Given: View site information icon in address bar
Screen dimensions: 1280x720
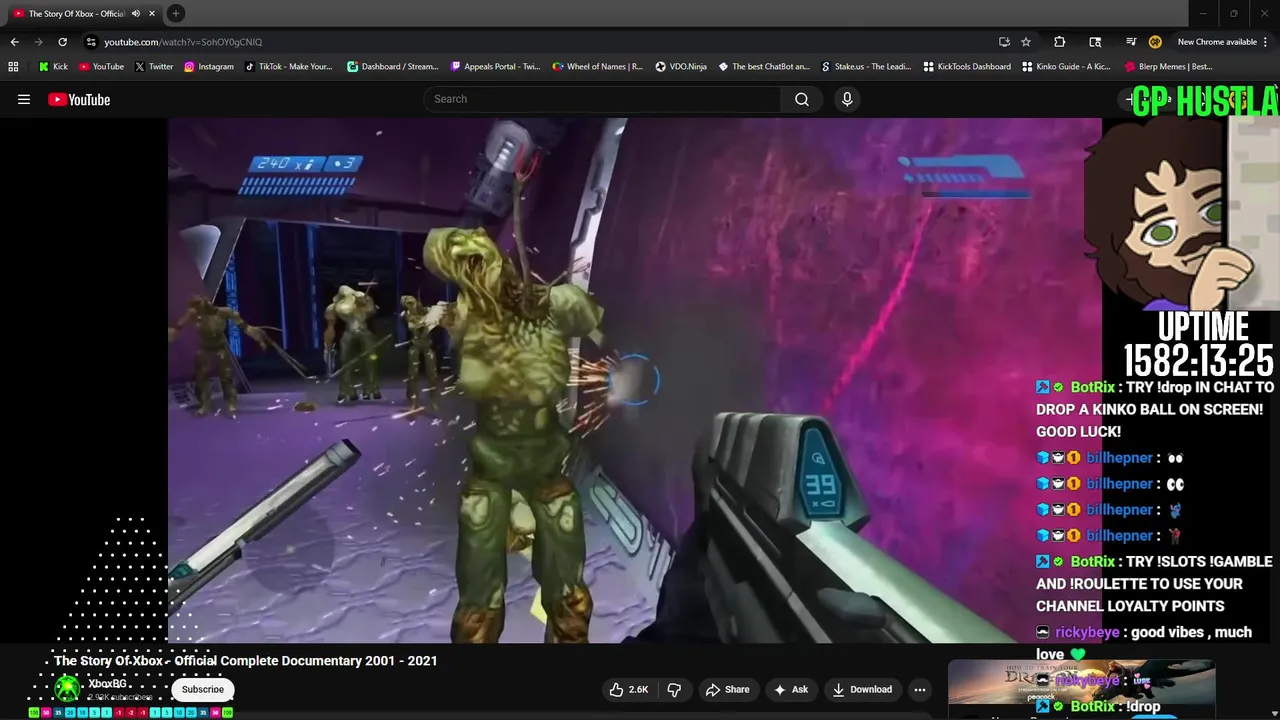Looking at the screenshot, I should 91,42.
